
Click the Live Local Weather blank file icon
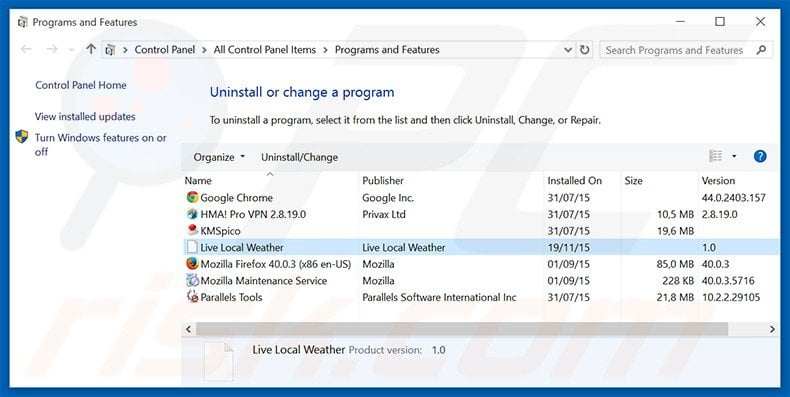point(192,247)
